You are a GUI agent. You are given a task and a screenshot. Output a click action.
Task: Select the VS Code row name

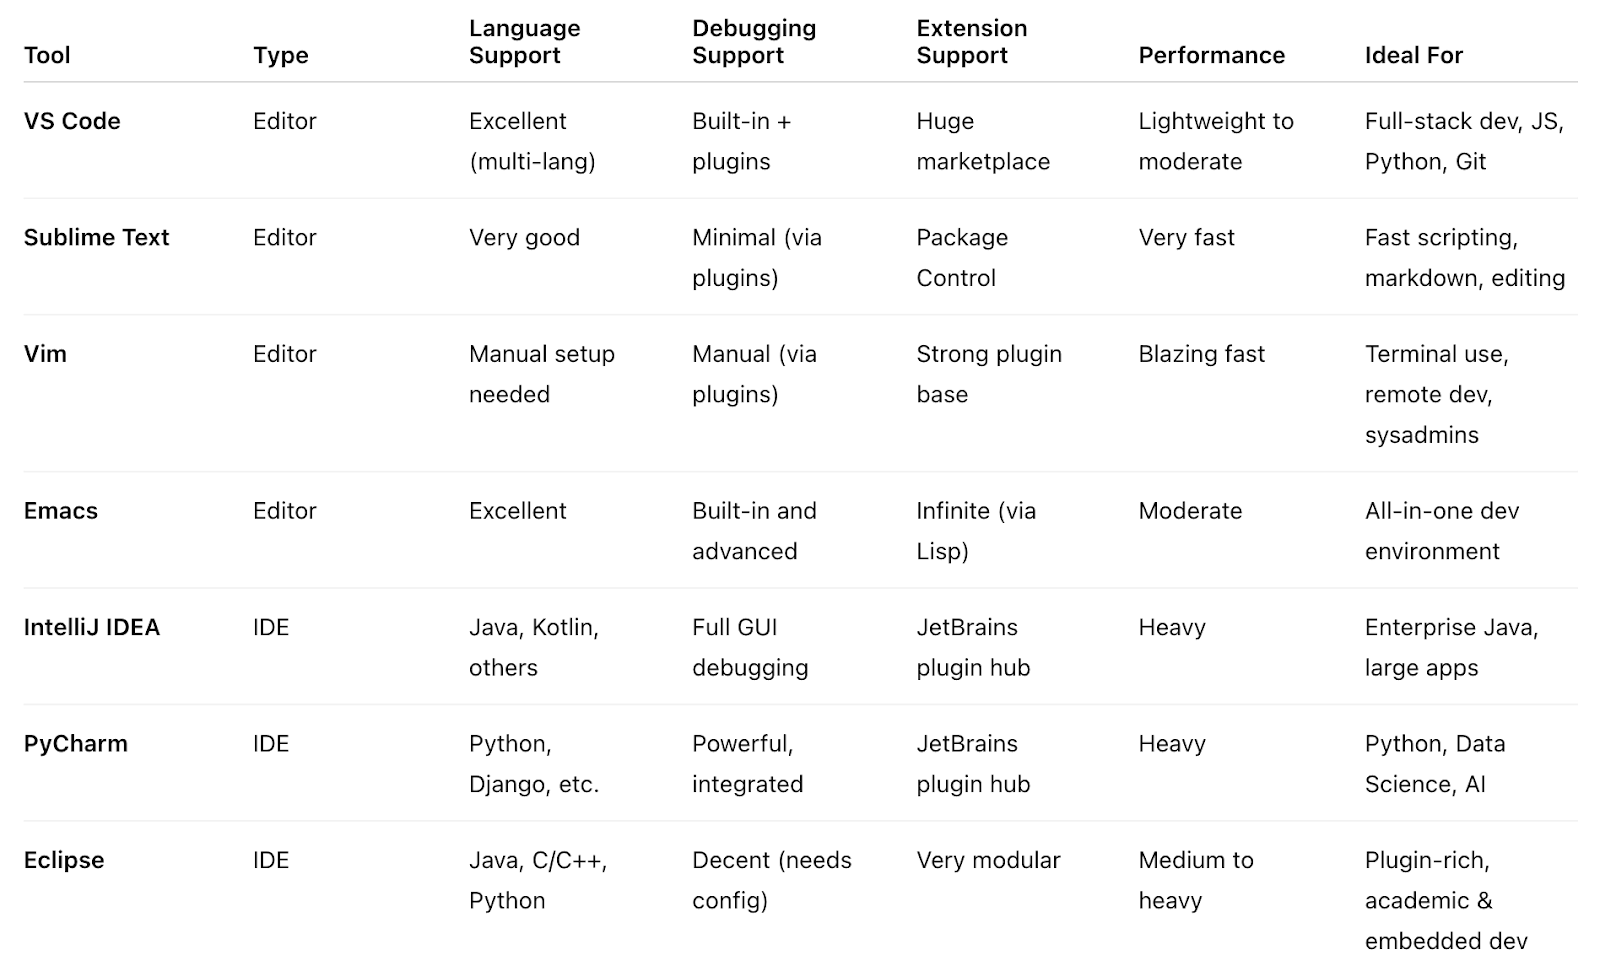click(x=72, y=121)
